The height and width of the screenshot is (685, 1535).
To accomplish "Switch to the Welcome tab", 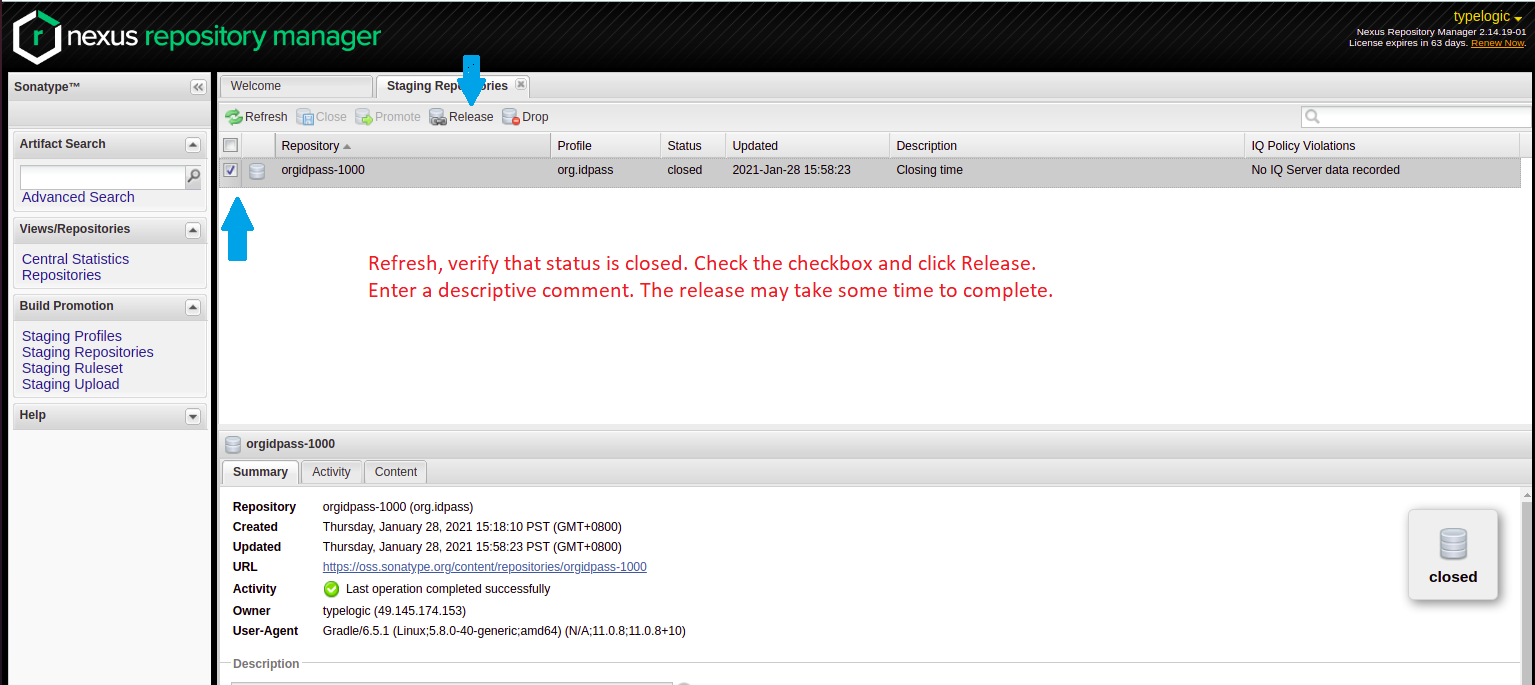I will [x=296, y=86].
